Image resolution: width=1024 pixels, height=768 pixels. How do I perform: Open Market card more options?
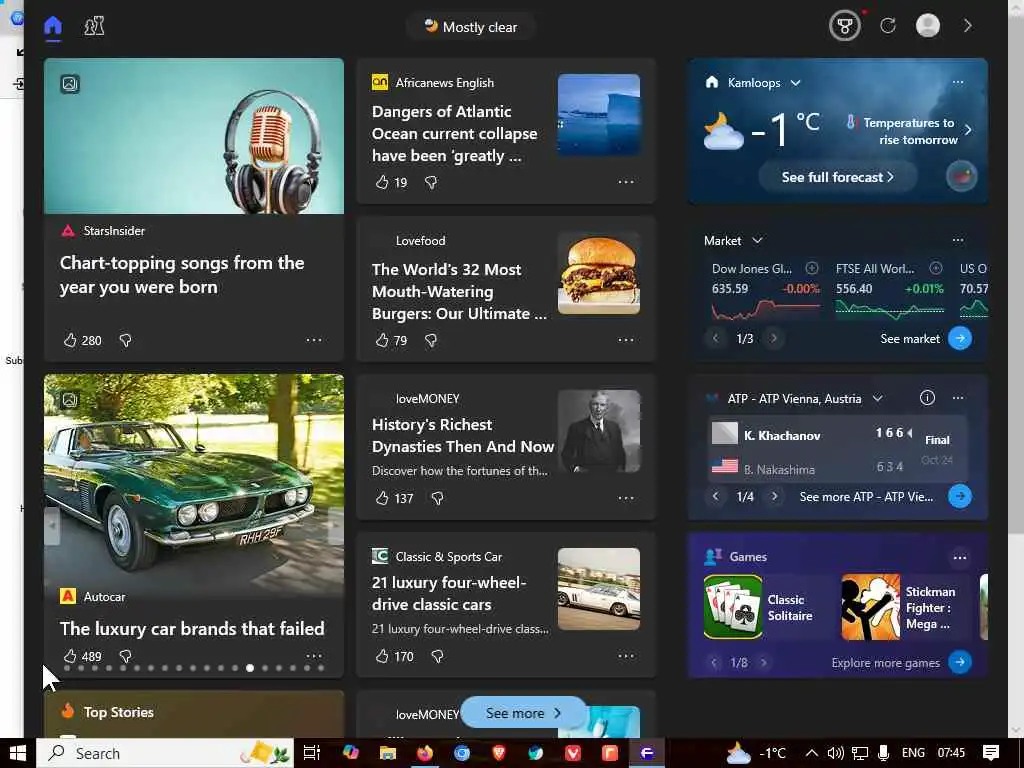[958, 240]
